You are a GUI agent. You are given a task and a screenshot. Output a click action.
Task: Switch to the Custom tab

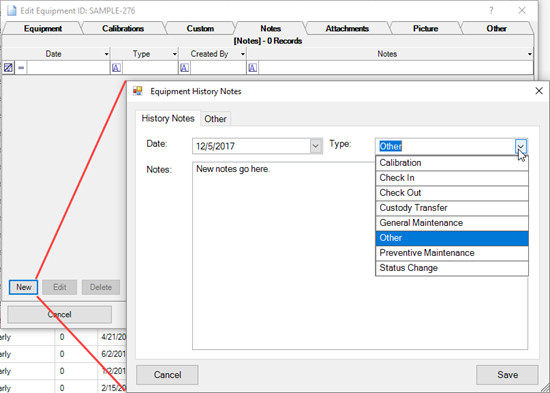200,28
